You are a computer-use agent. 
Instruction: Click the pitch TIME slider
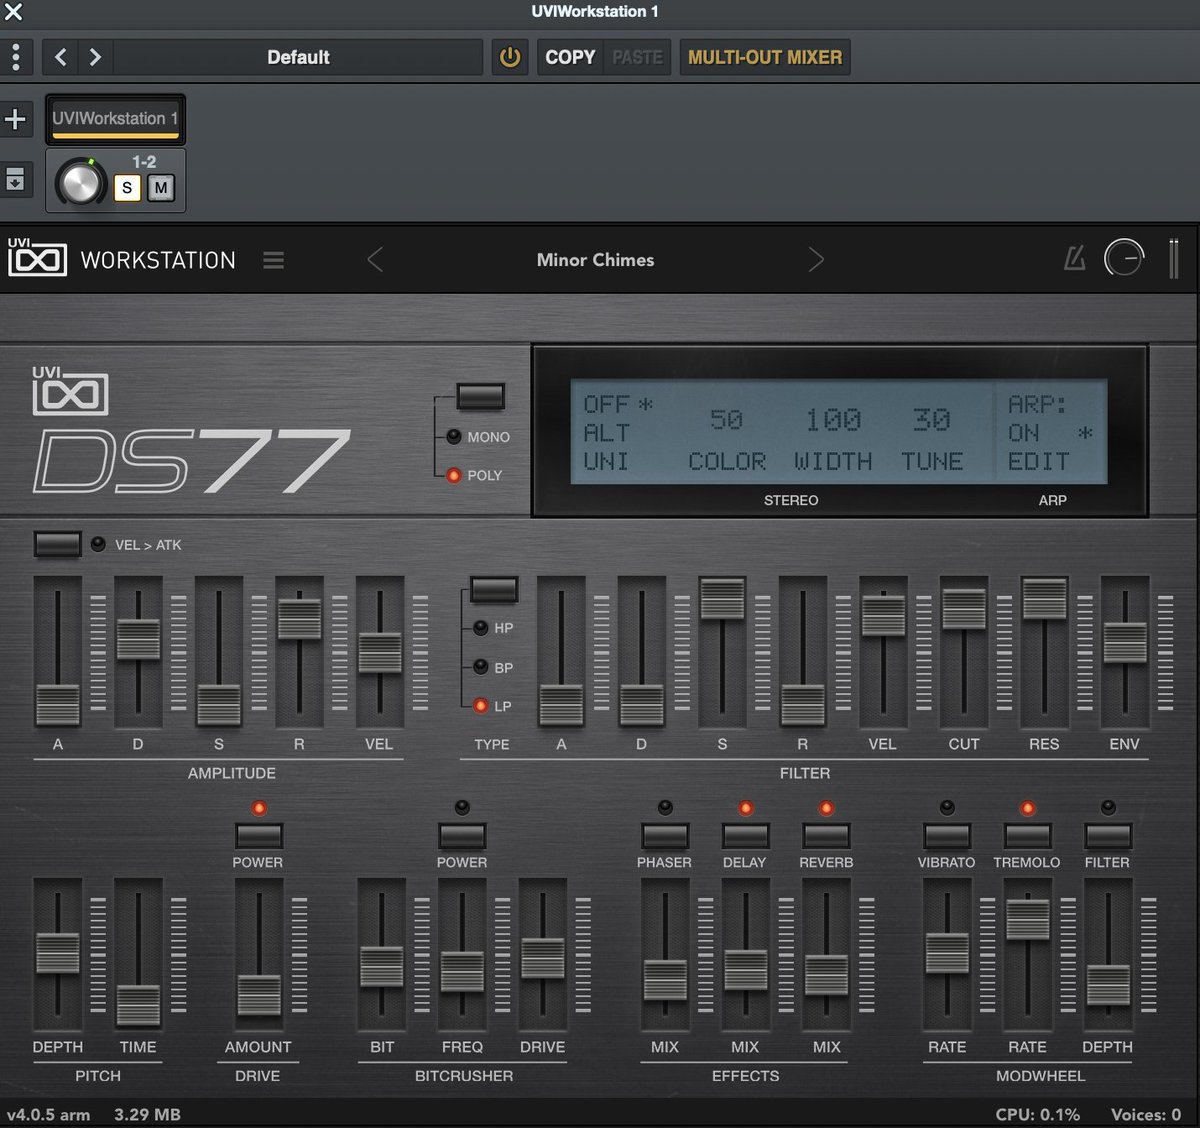[x=138, y=1005]
